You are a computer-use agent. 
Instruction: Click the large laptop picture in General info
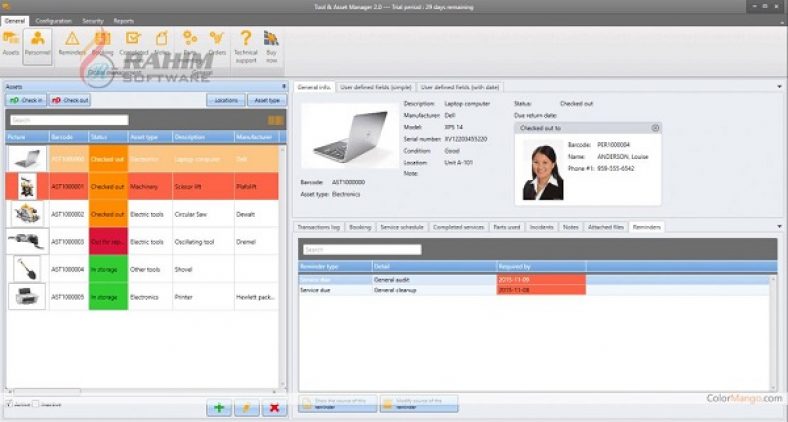coord(350,136)
